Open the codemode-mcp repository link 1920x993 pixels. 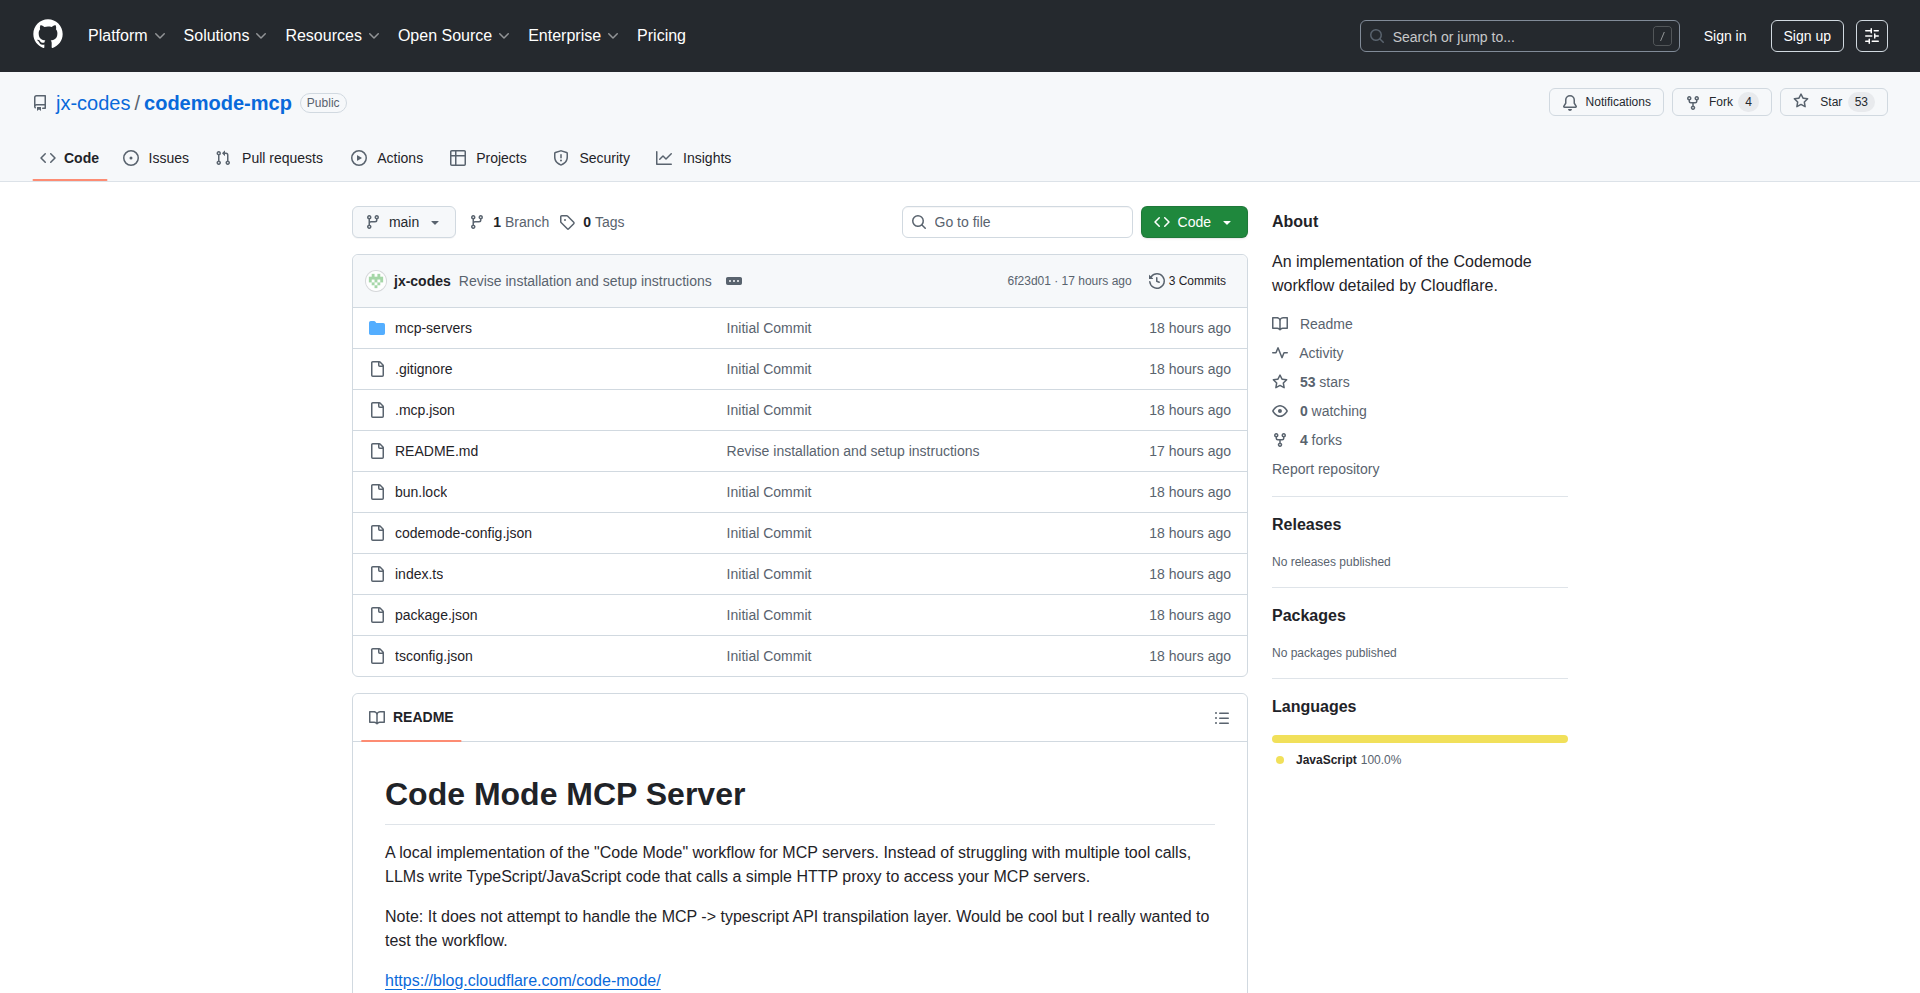[218, 103]
